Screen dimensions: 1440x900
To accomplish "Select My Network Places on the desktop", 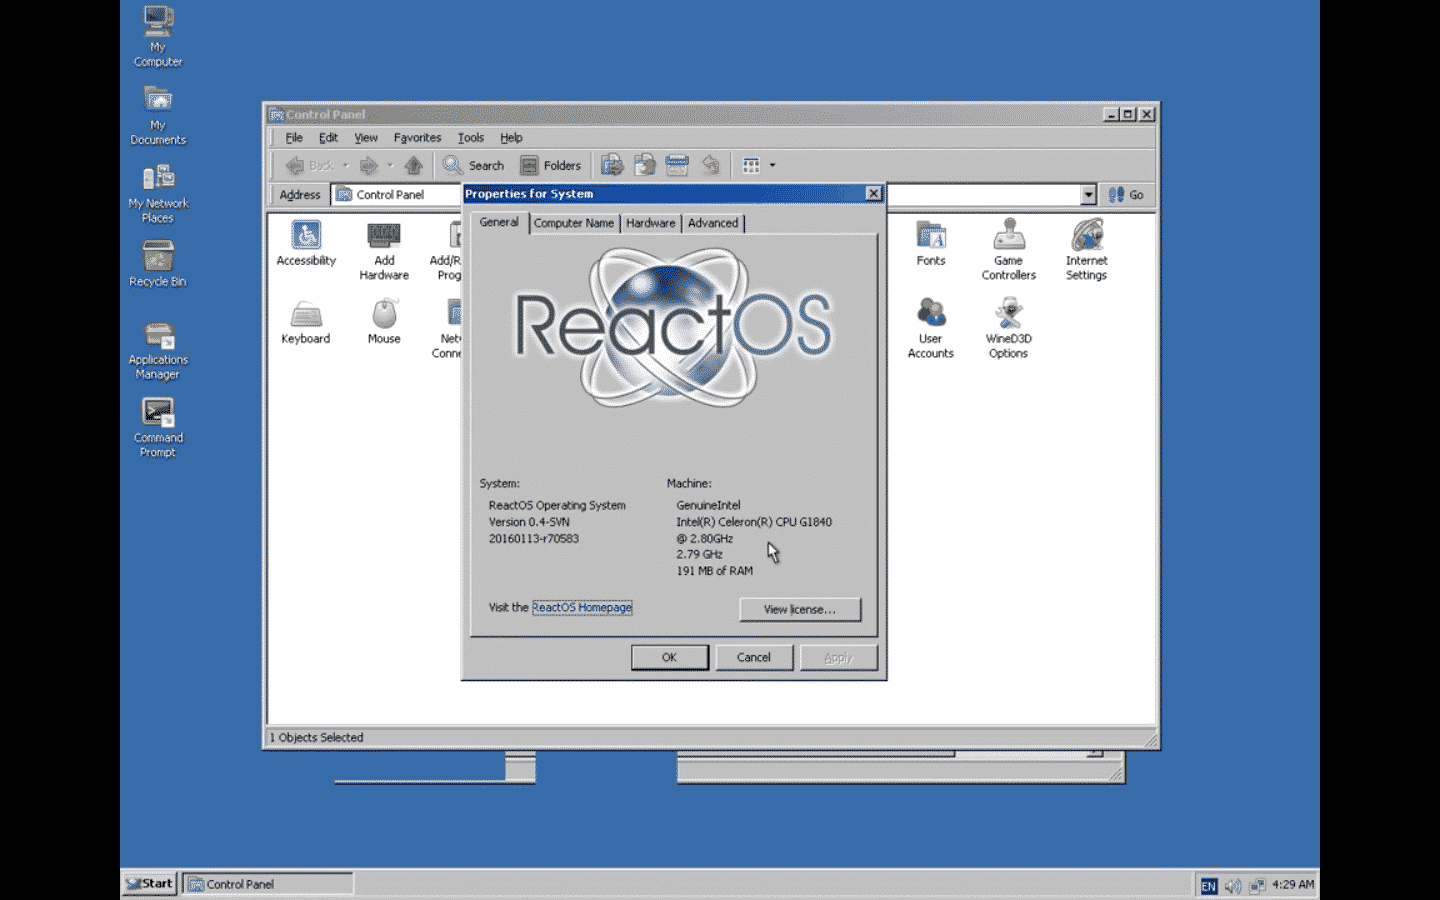I will tap(158, 194).
